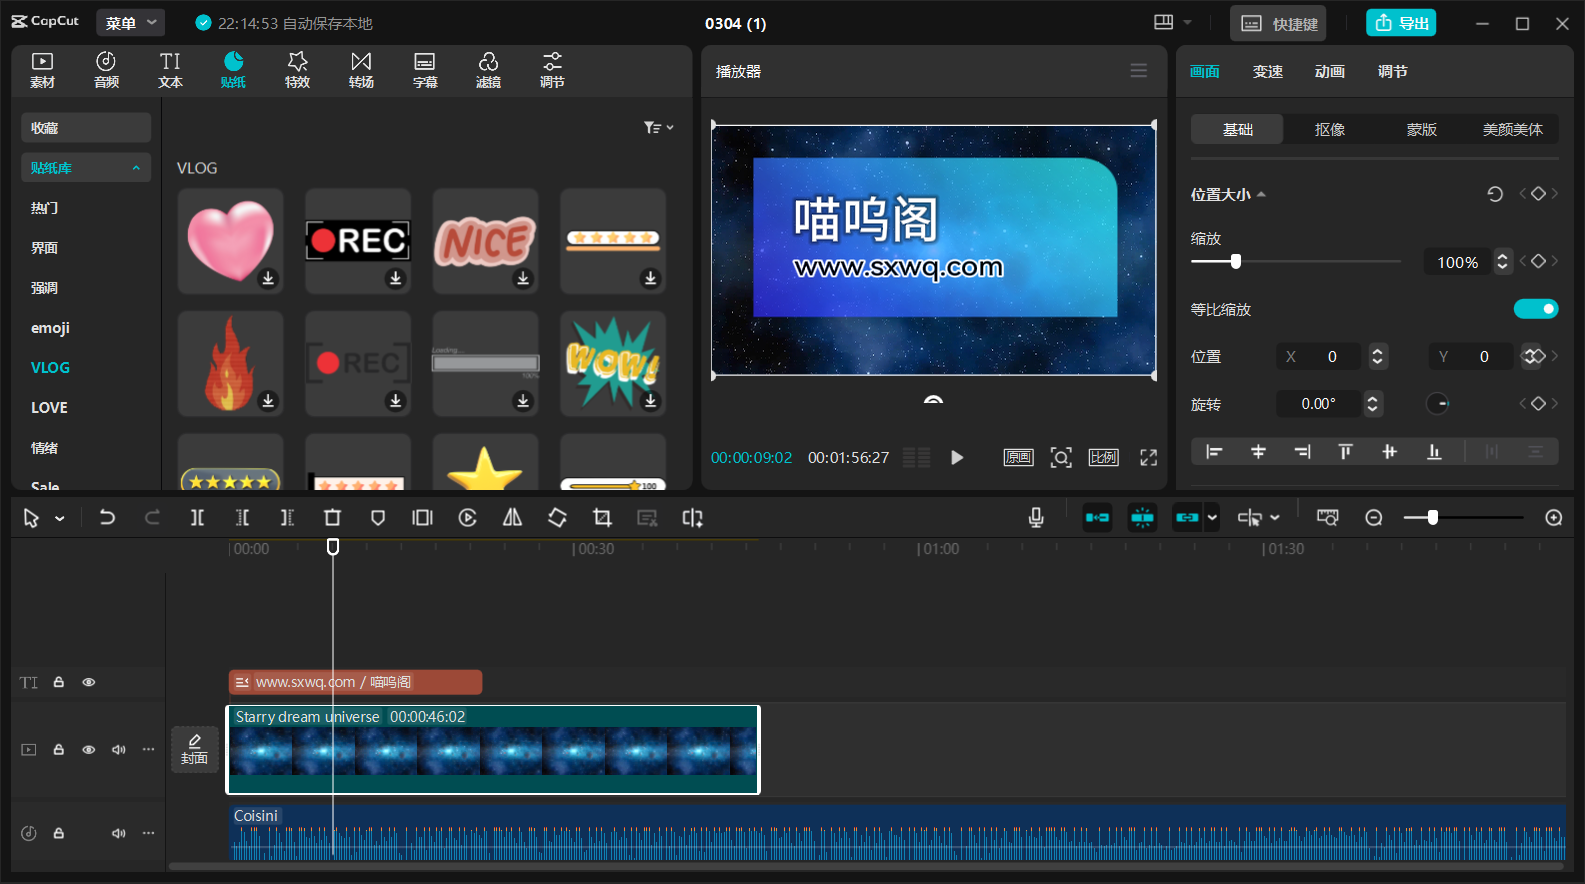Screen dimensions: 1585x884
Task: Click the 比例 aspect ratio icon in player
Action: click(1104, 457)
